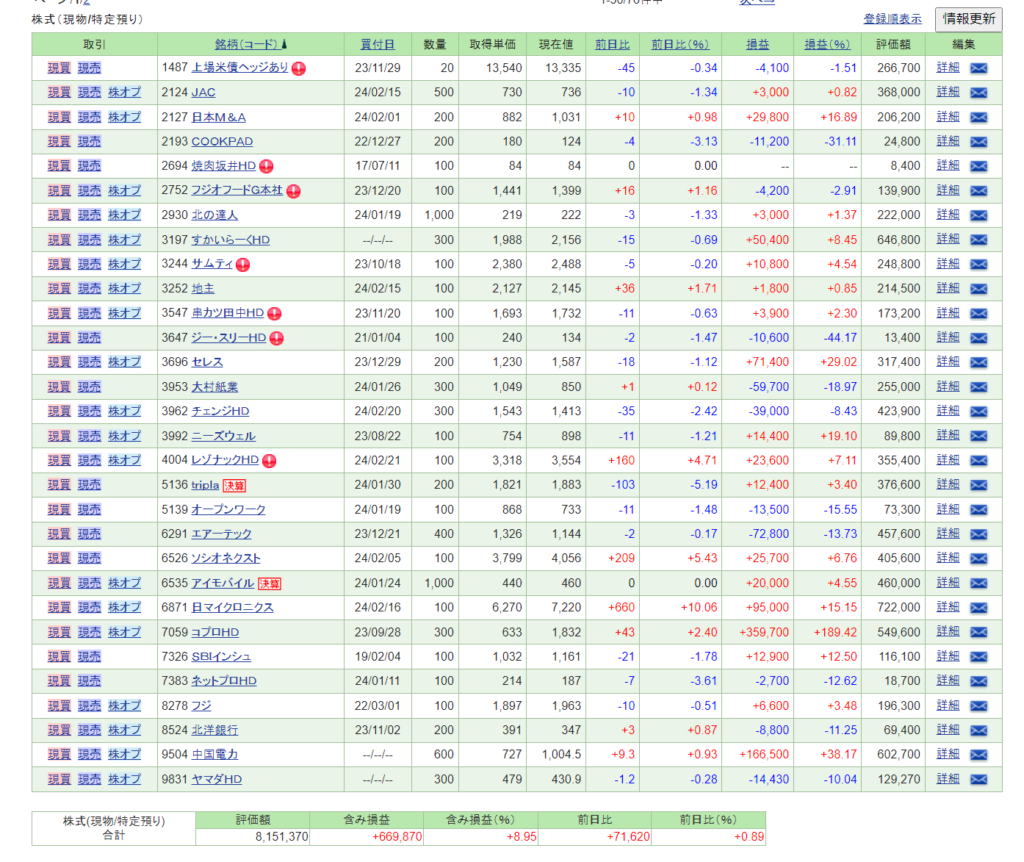Sort table by 前日比(%) column header

pos(679,44)
